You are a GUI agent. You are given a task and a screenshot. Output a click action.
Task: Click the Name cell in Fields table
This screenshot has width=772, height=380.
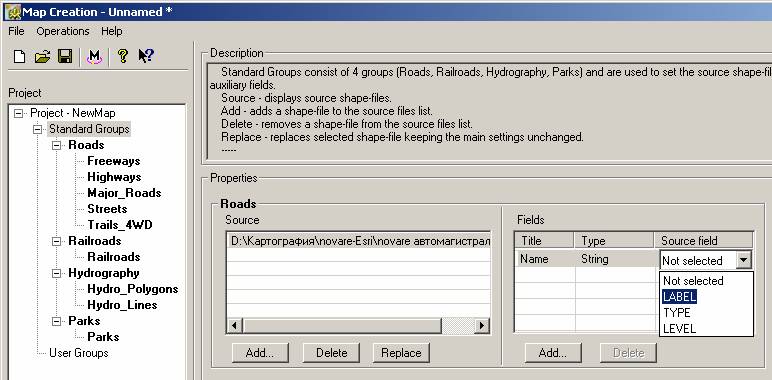(545, 259)
